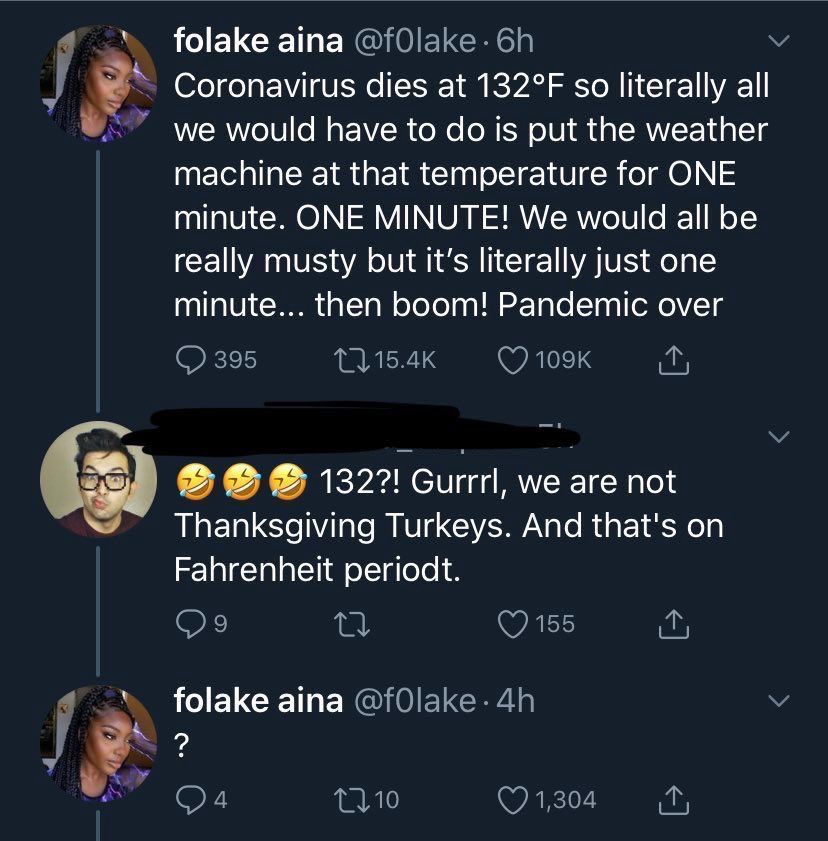Reply to the question mark tweet

191,800
